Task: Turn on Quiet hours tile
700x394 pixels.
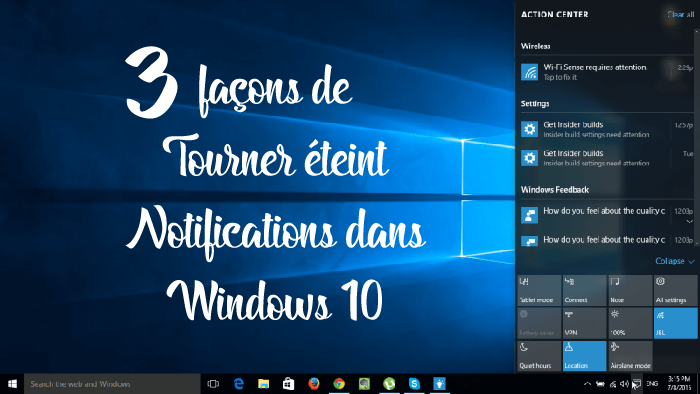Action: 539,356
